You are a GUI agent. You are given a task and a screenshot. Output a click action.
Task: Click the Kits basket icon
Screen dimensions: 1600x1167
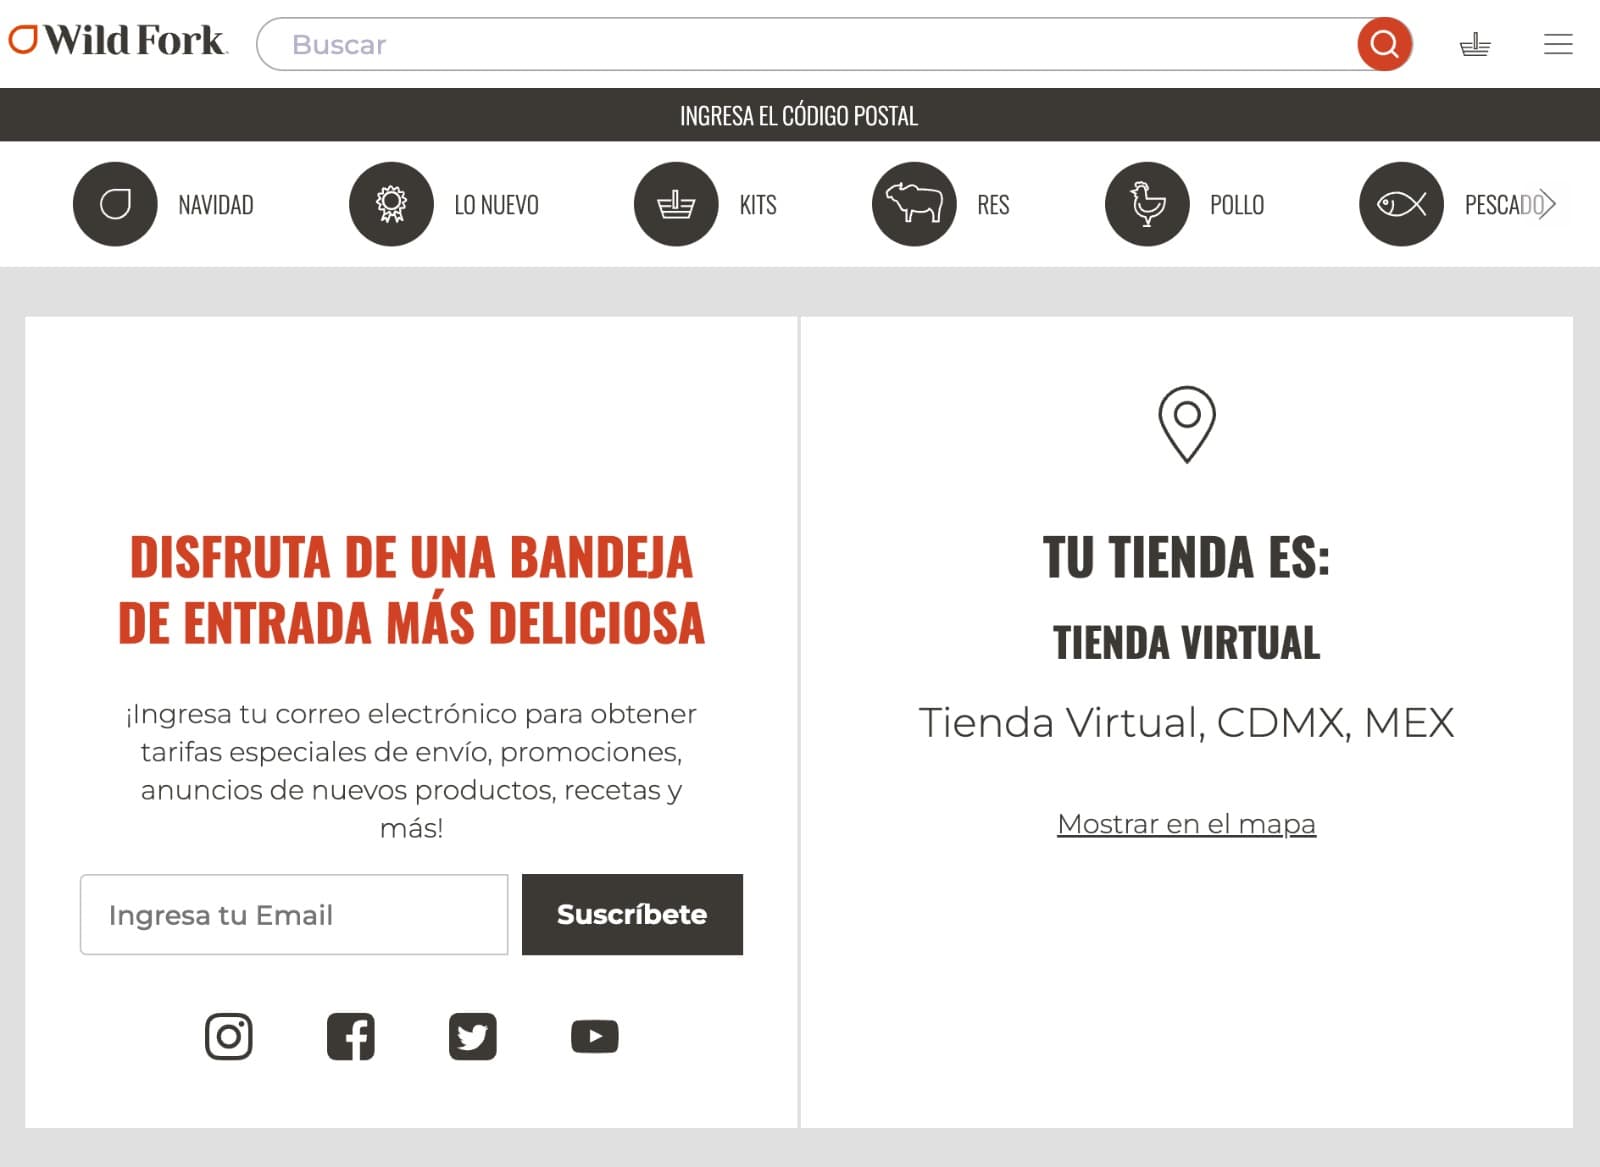coord(676,203)
